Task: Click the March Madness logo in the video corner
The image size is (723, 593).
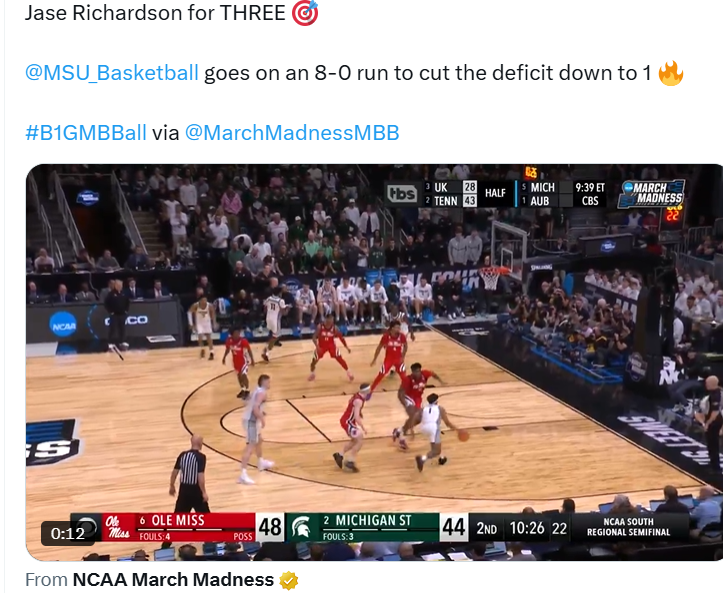Action: click(x=651, y=194)
